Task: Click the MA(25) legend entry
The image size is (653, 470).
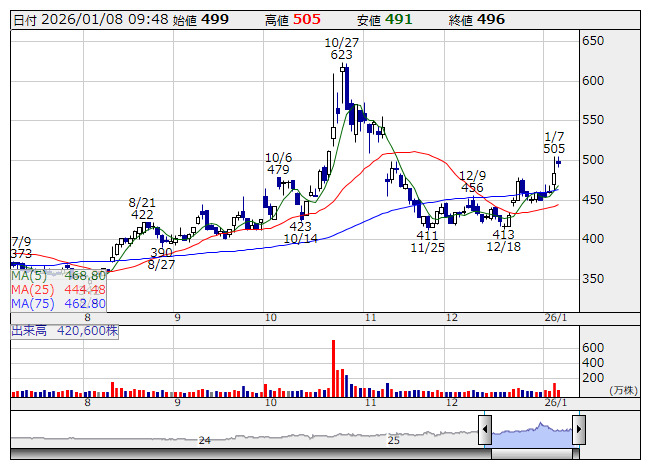Action: 59,289
